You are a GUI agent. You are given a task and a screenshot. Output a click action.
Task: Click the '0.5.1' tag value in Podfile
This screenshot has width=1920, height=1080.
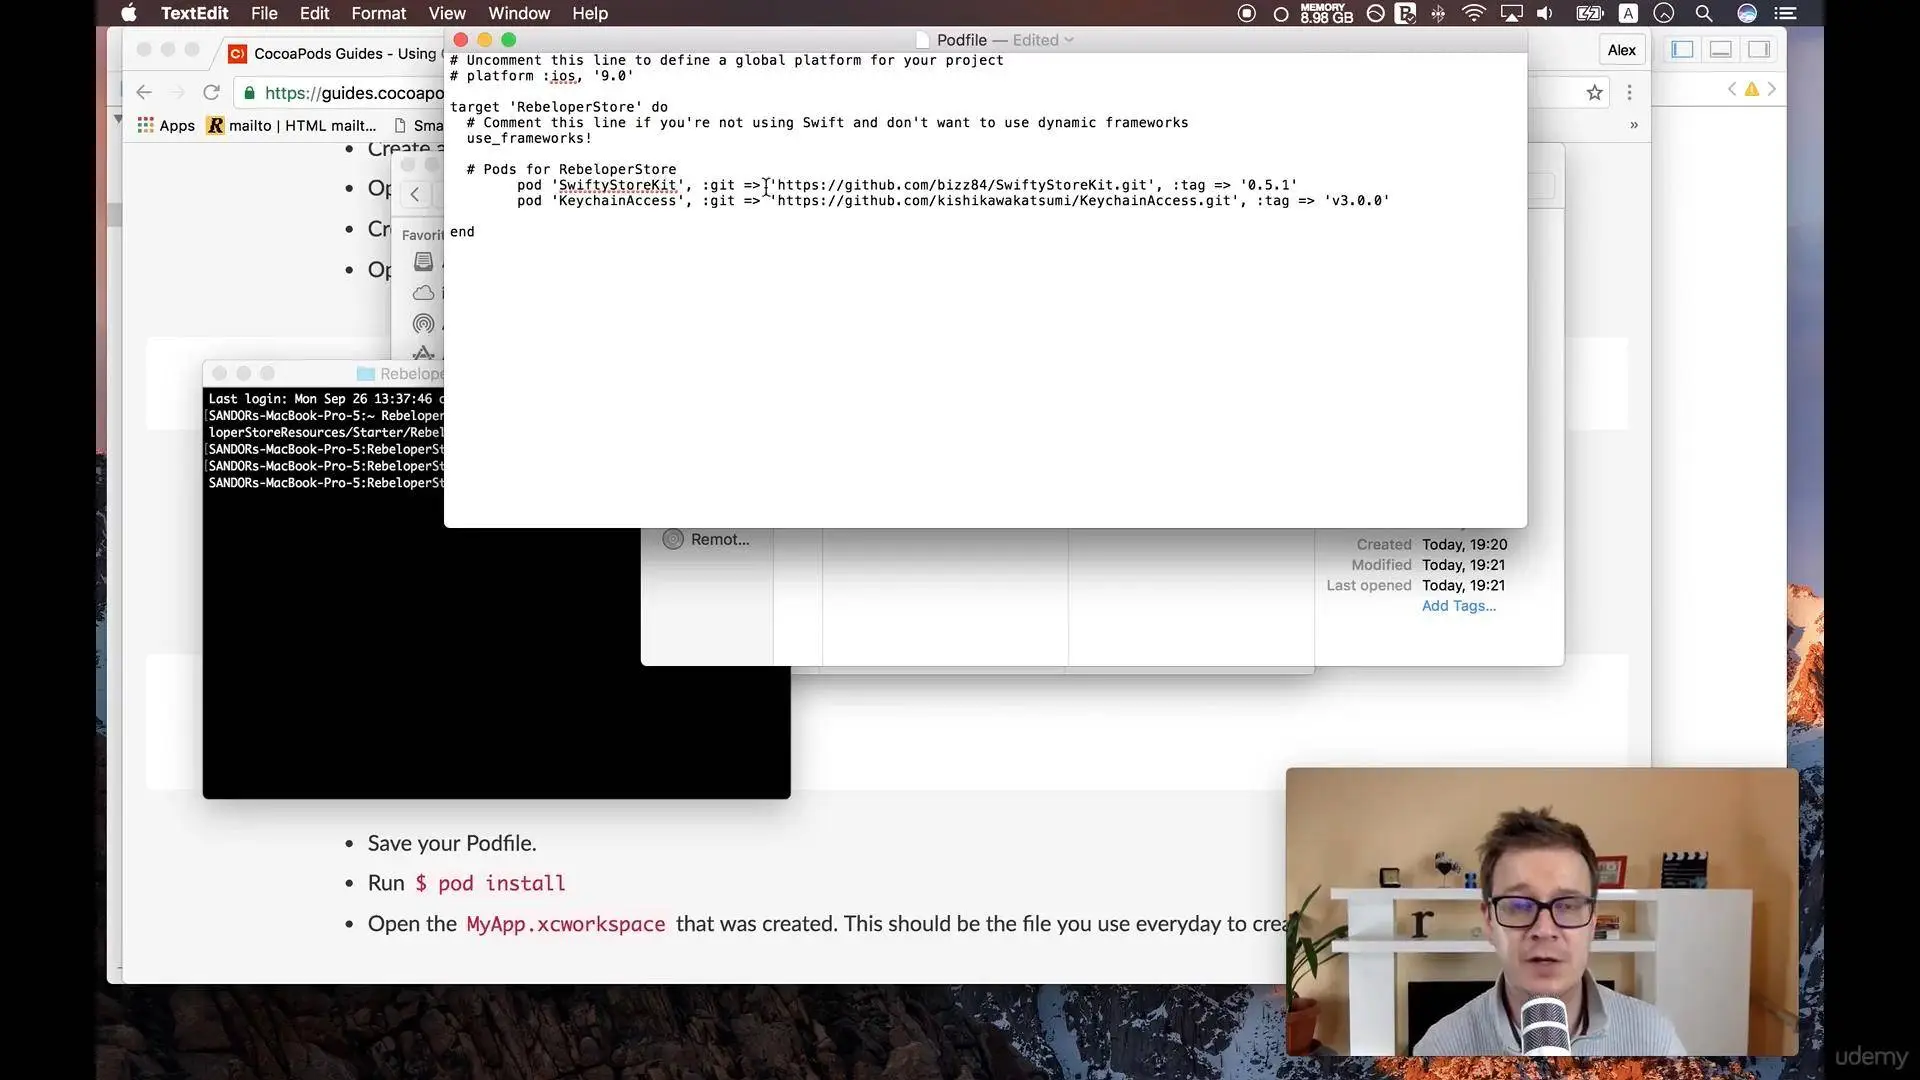[x=1268, y=185]
